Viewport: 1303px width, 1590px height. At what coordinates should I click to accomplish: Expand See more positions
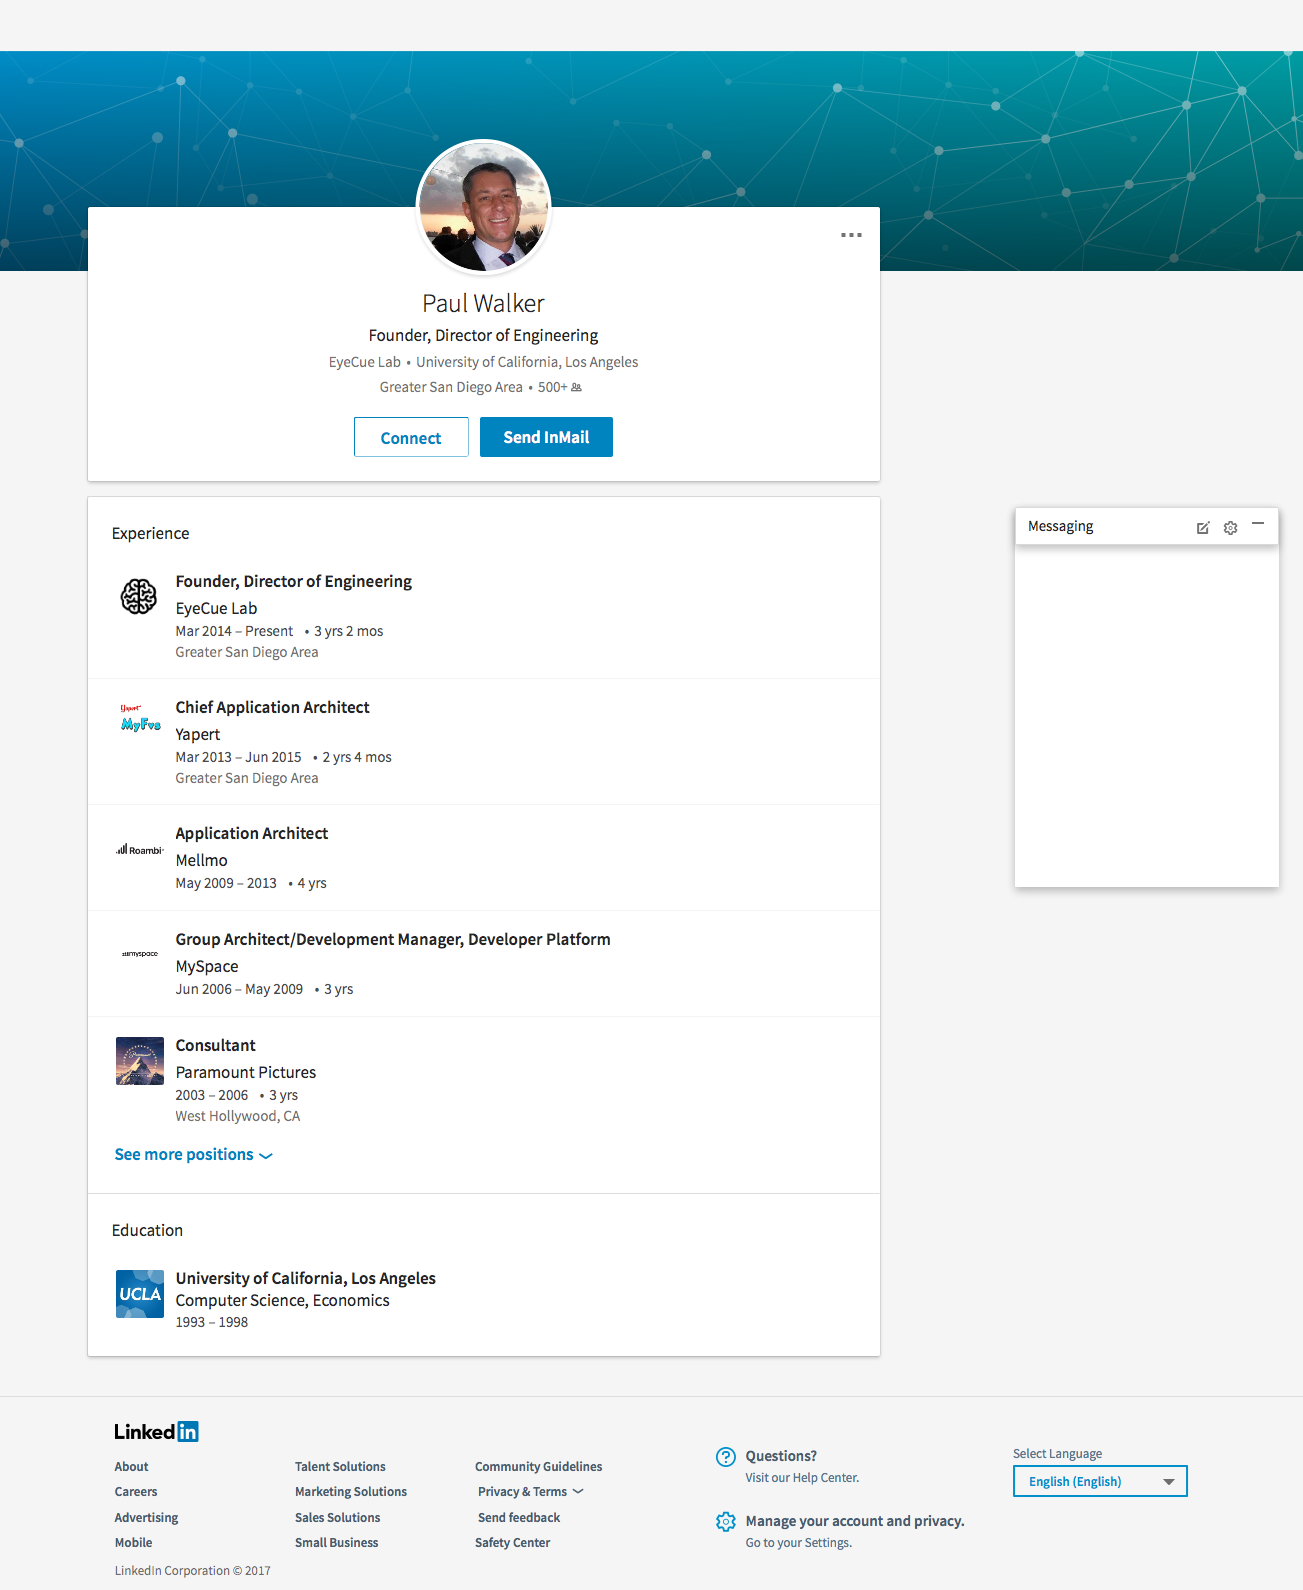193,1155
